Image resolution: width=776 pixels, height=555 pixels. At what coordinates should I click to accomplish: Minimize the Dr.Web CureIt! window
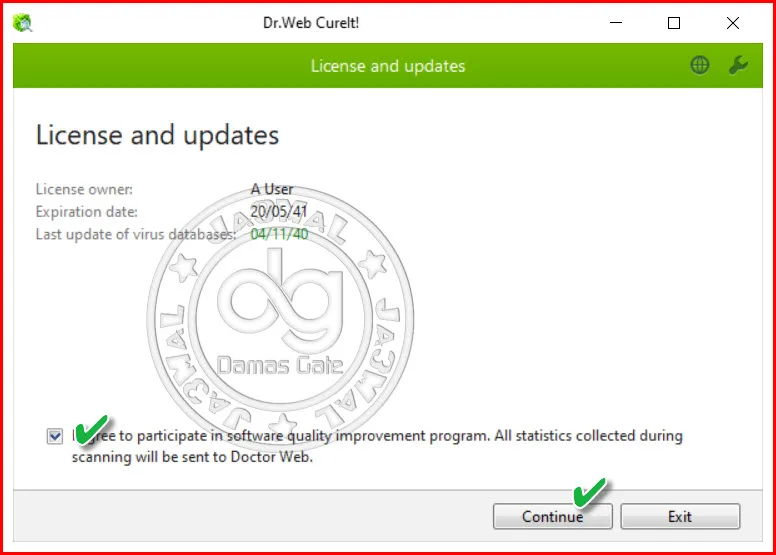(616, 23)
